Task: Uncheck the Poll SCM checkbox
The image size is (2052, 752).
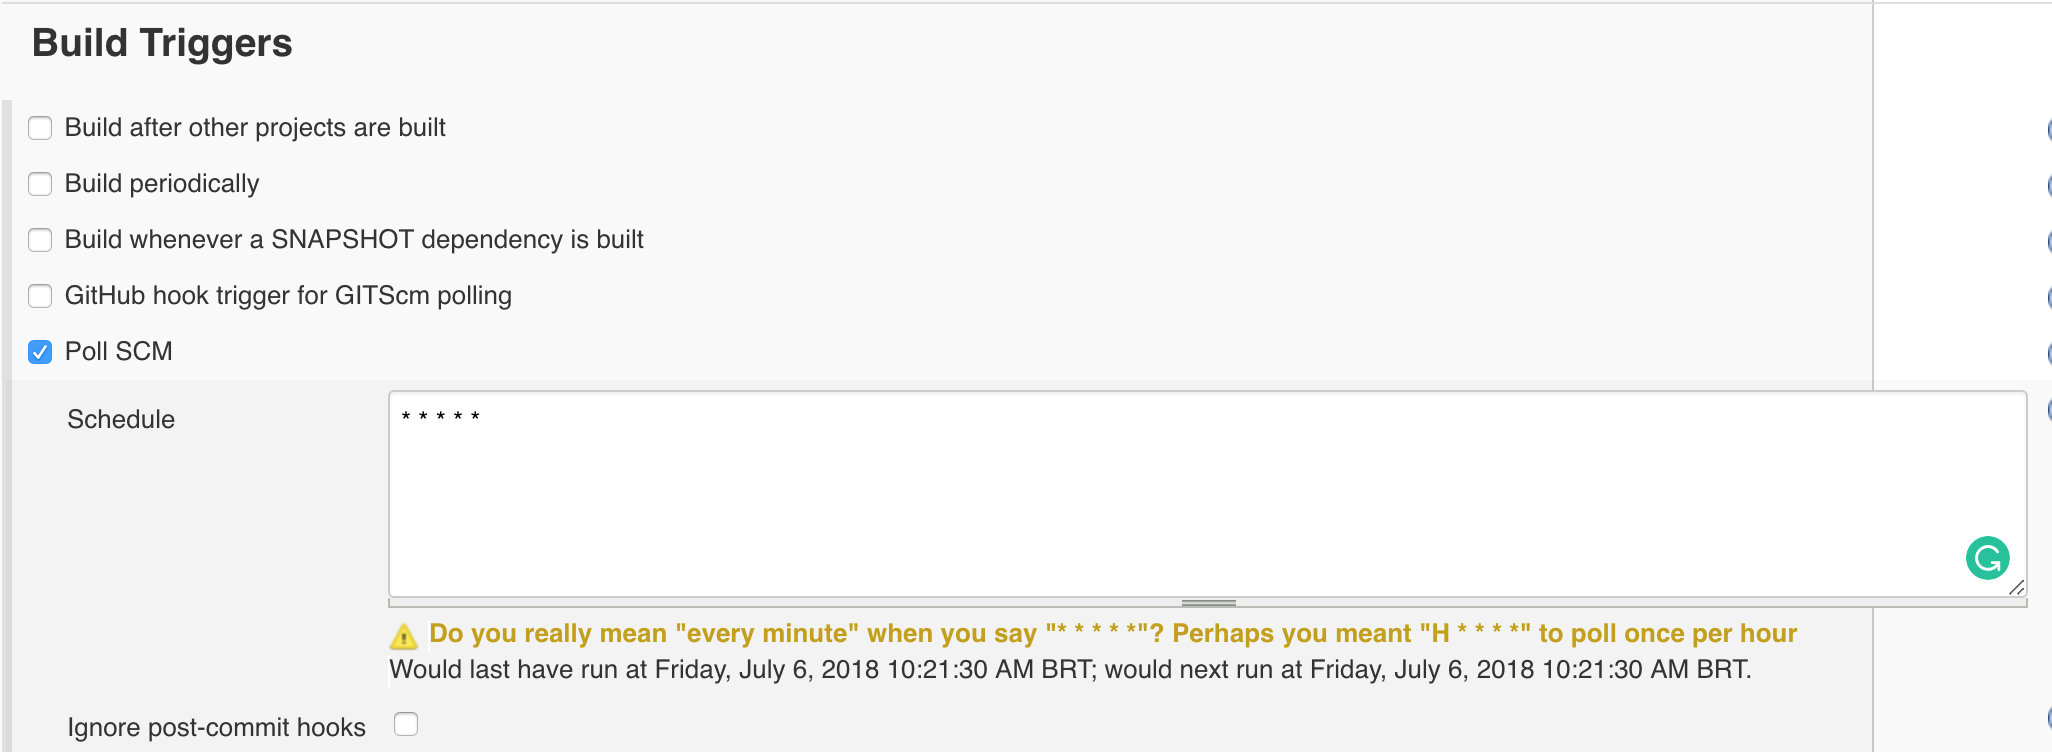Action: point(40,352)
